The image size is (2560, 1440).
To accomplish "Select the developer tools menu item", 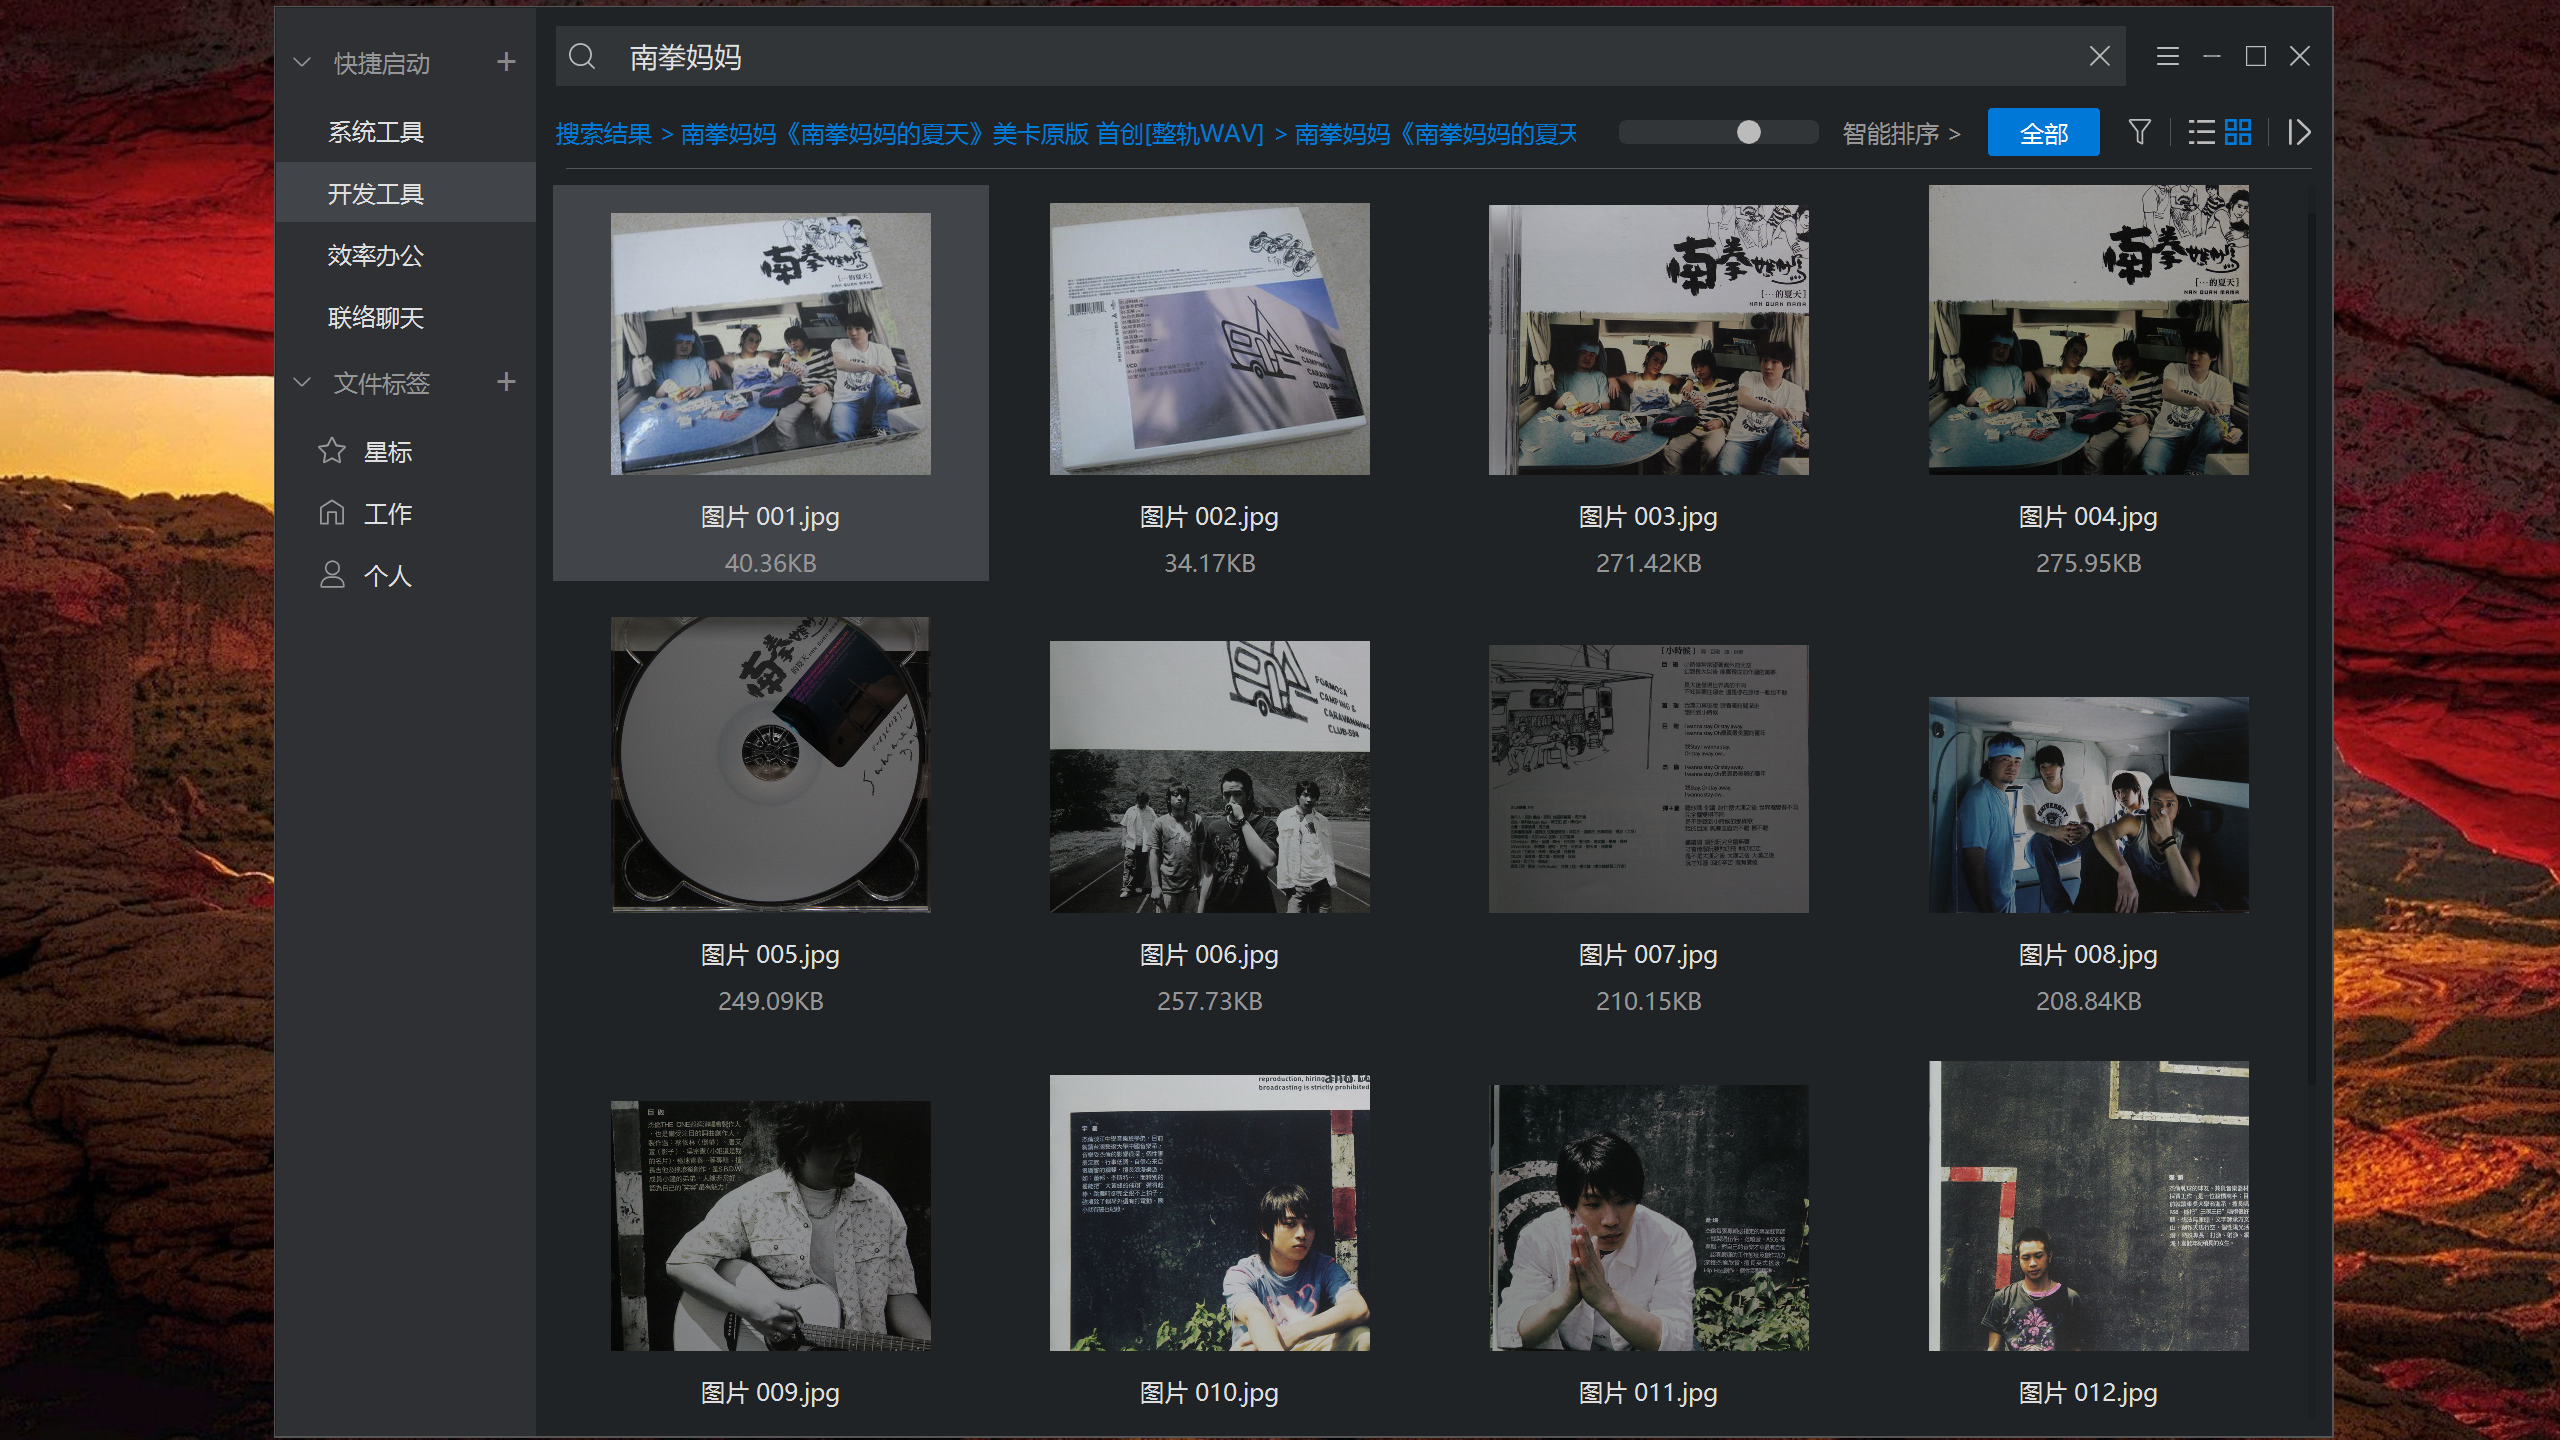I will pos(376,193).
